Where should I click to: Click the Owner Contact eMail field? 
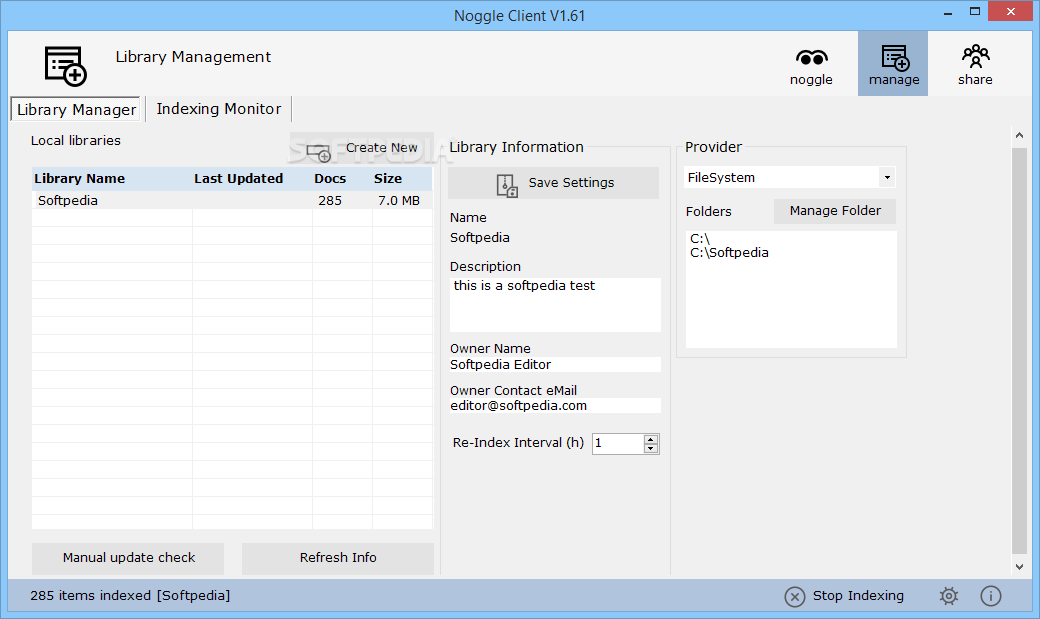[x=555, y=405]
